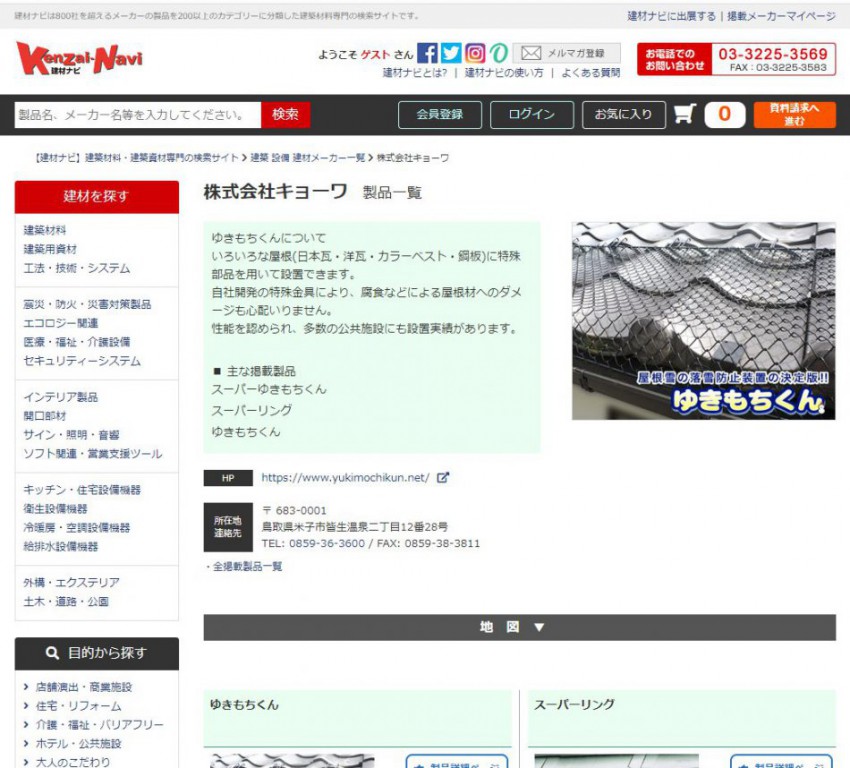Open 掲載メーカーマイページ link
This screenshot has height=768, width=850.
[781, 16]
